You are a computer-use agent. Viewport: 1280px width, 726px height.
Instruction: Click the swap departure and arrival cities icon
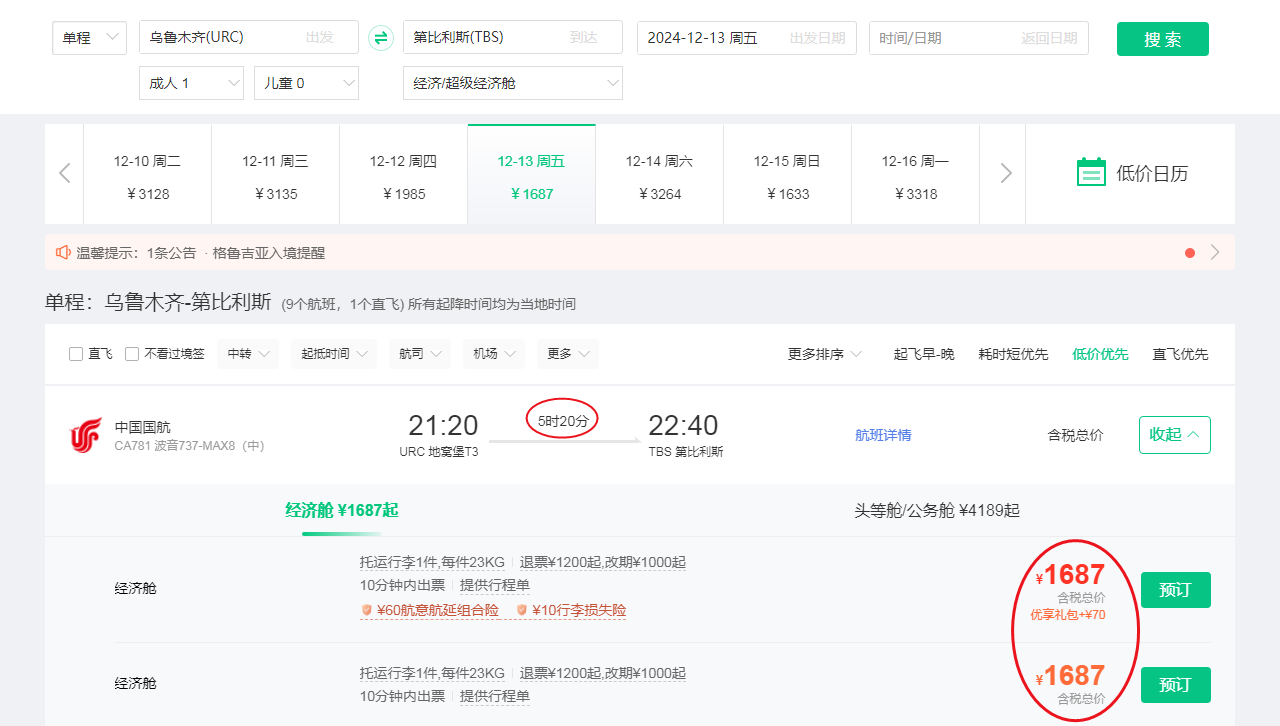(x=381, y=37)
